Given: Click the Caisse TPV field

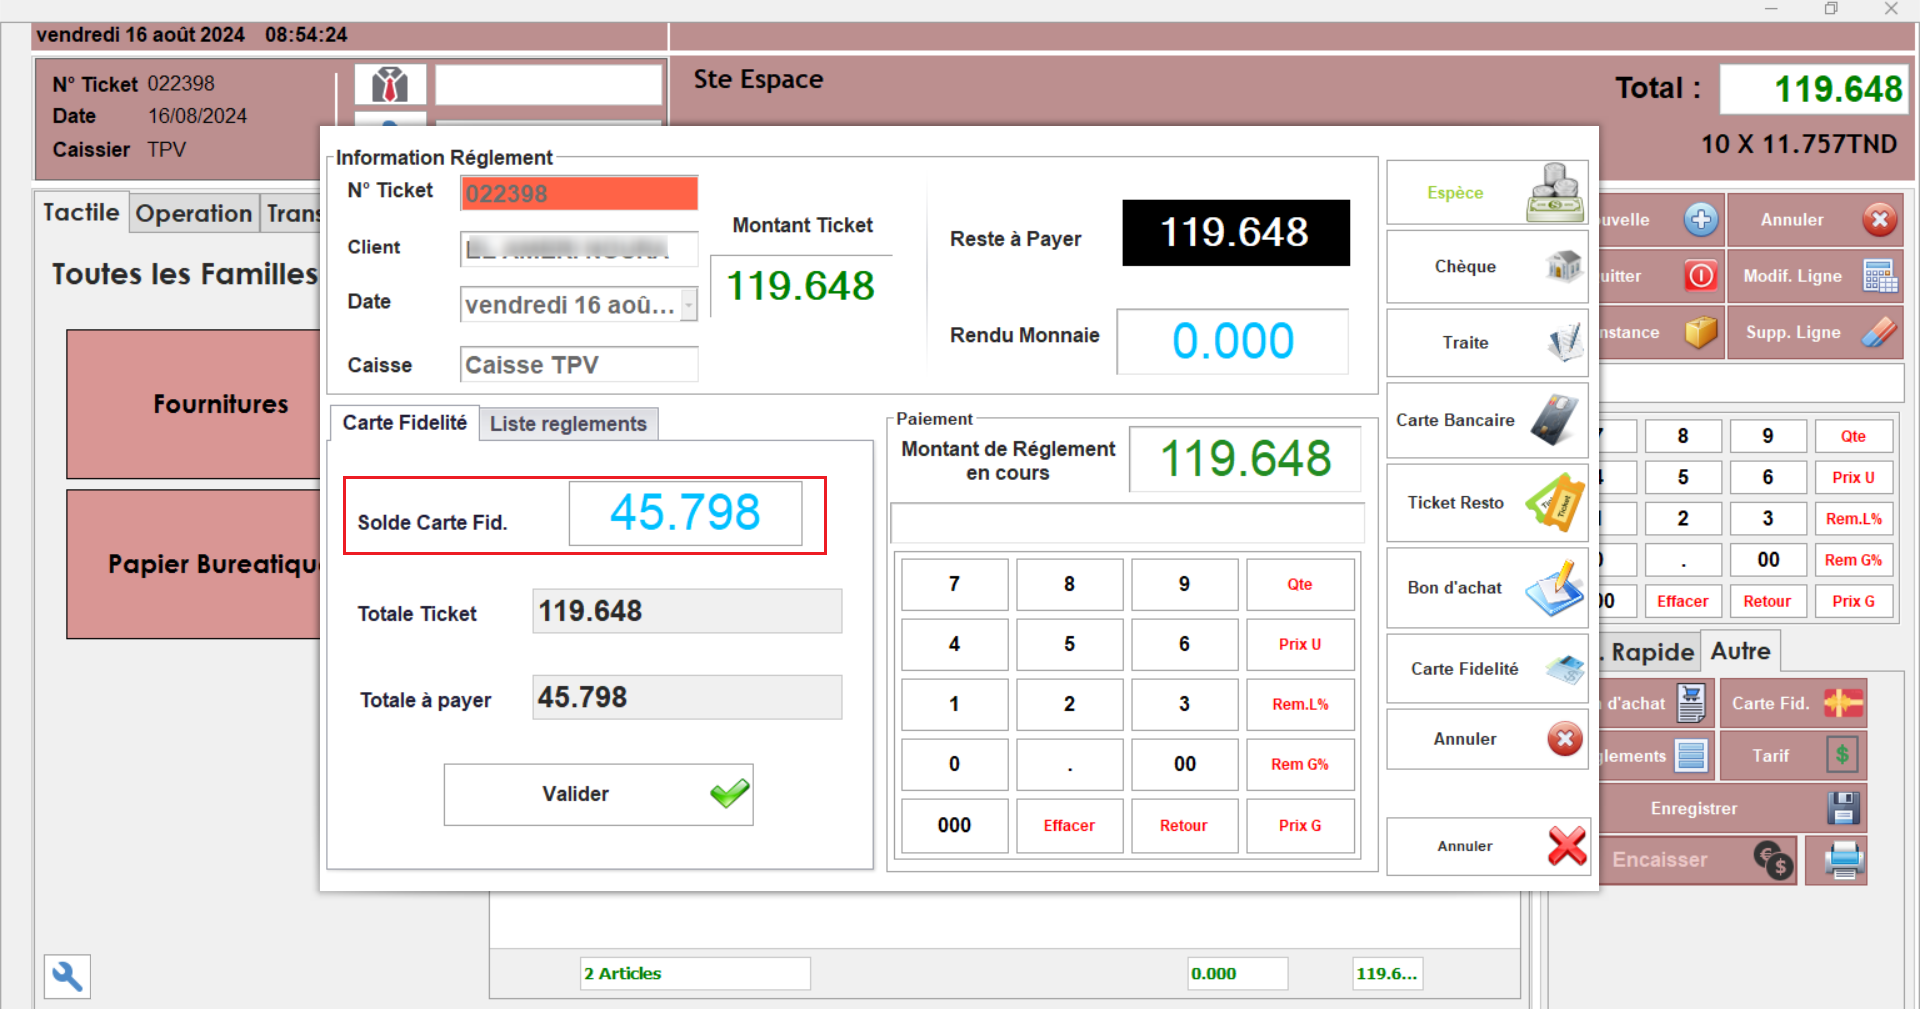Looking at the screenshot, I should [579, 365].
